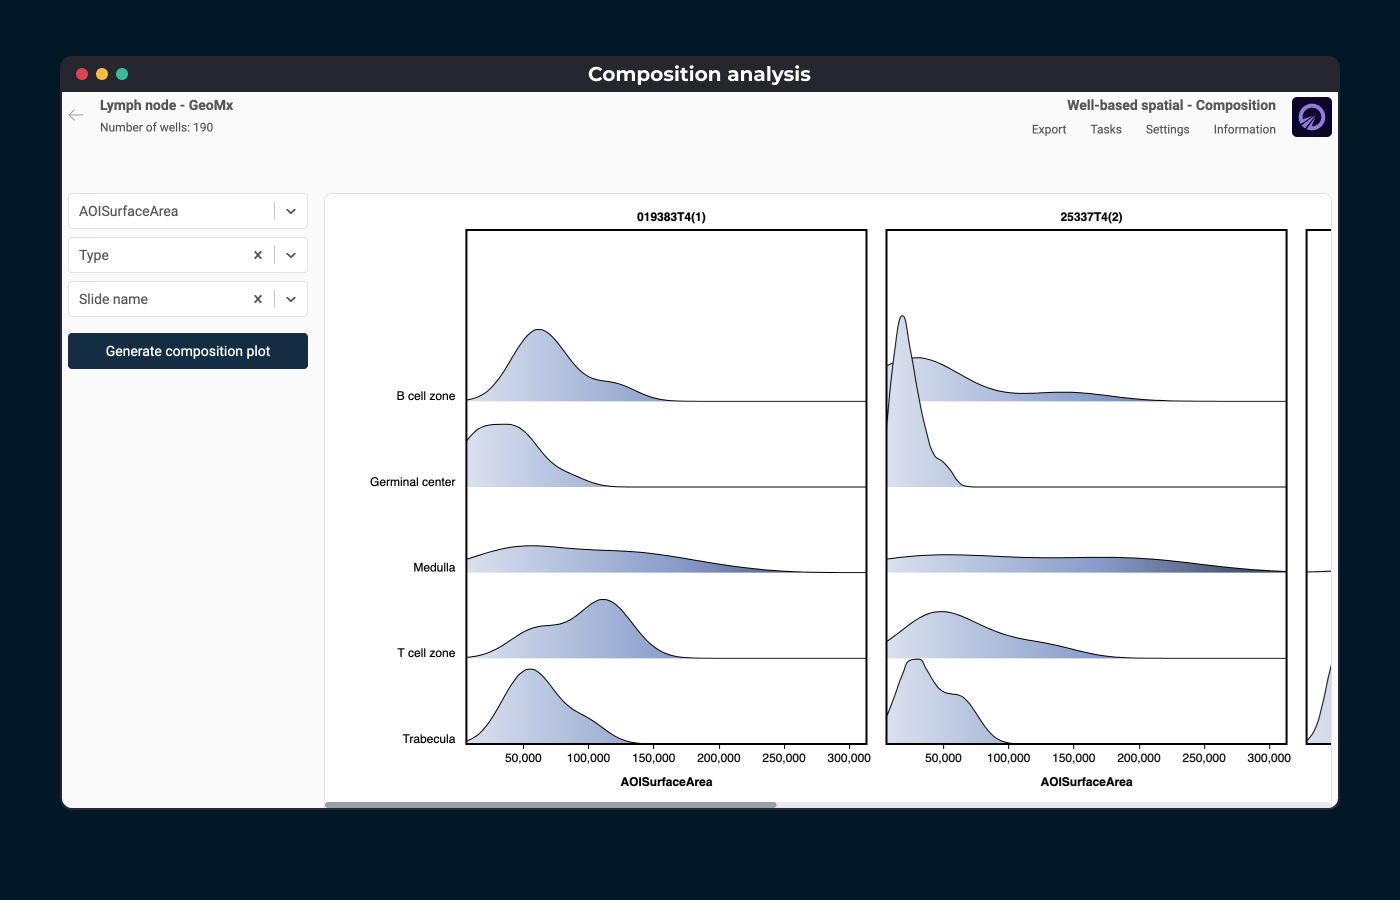
Task: Expand the Type dropdown chevron
Action: click(x=291, y=255)
